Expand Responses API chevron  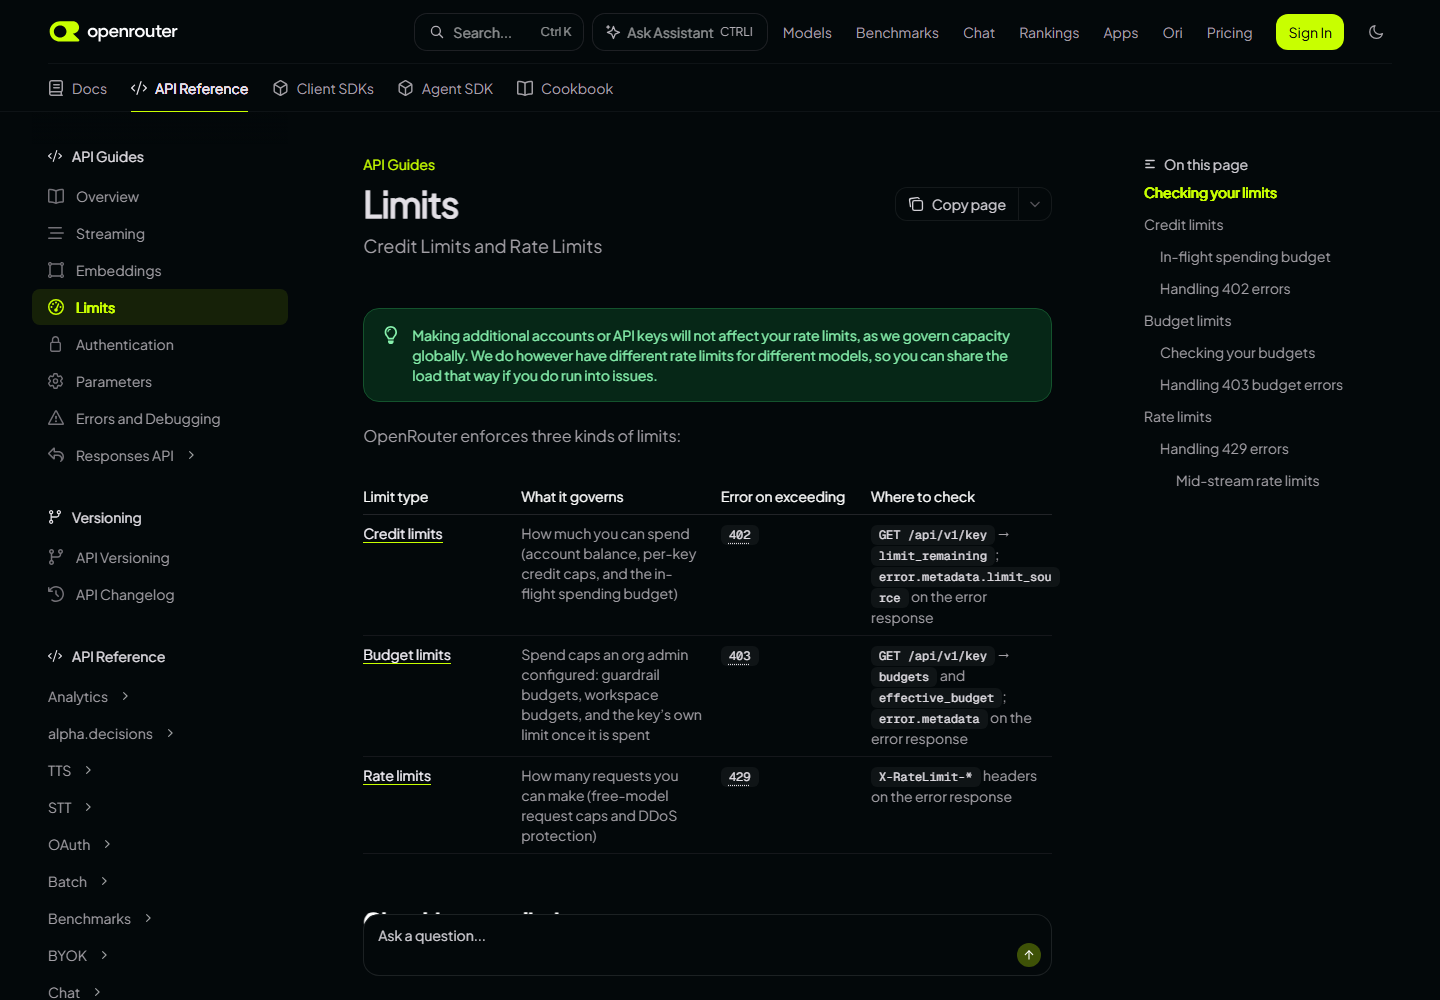tap(191, 455)
